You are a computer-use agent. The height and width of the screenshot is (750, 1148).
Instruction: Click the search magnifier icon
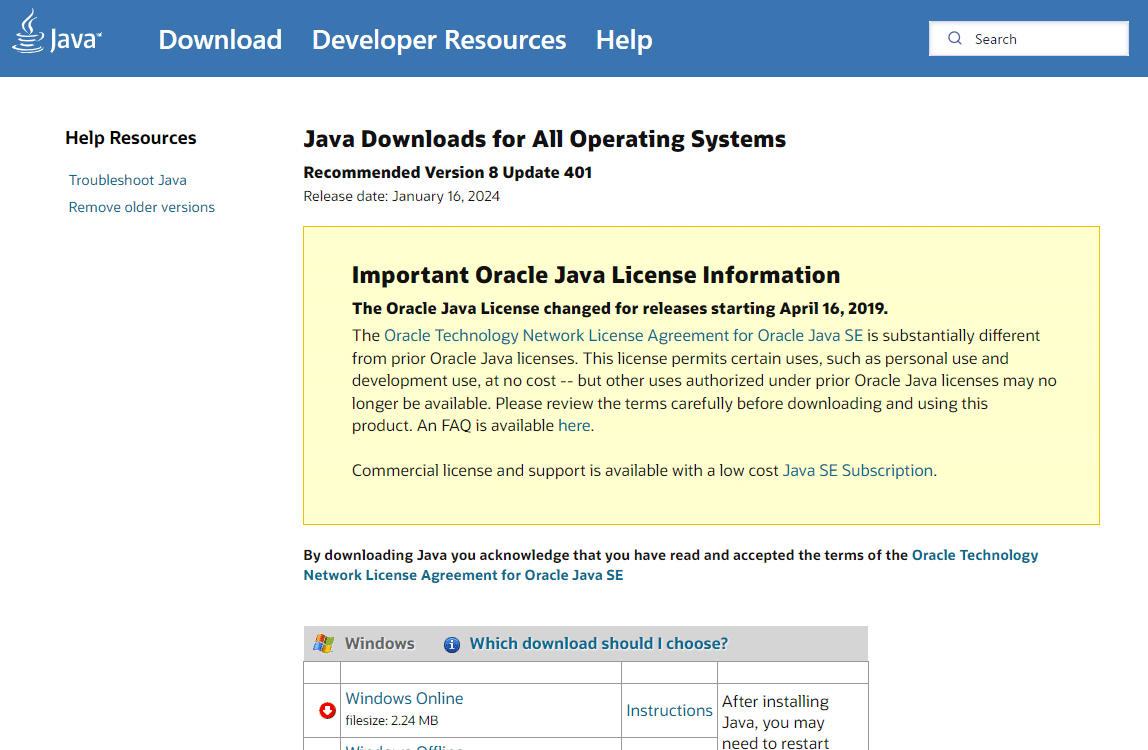pyautogui.click(x=955, y=38)
